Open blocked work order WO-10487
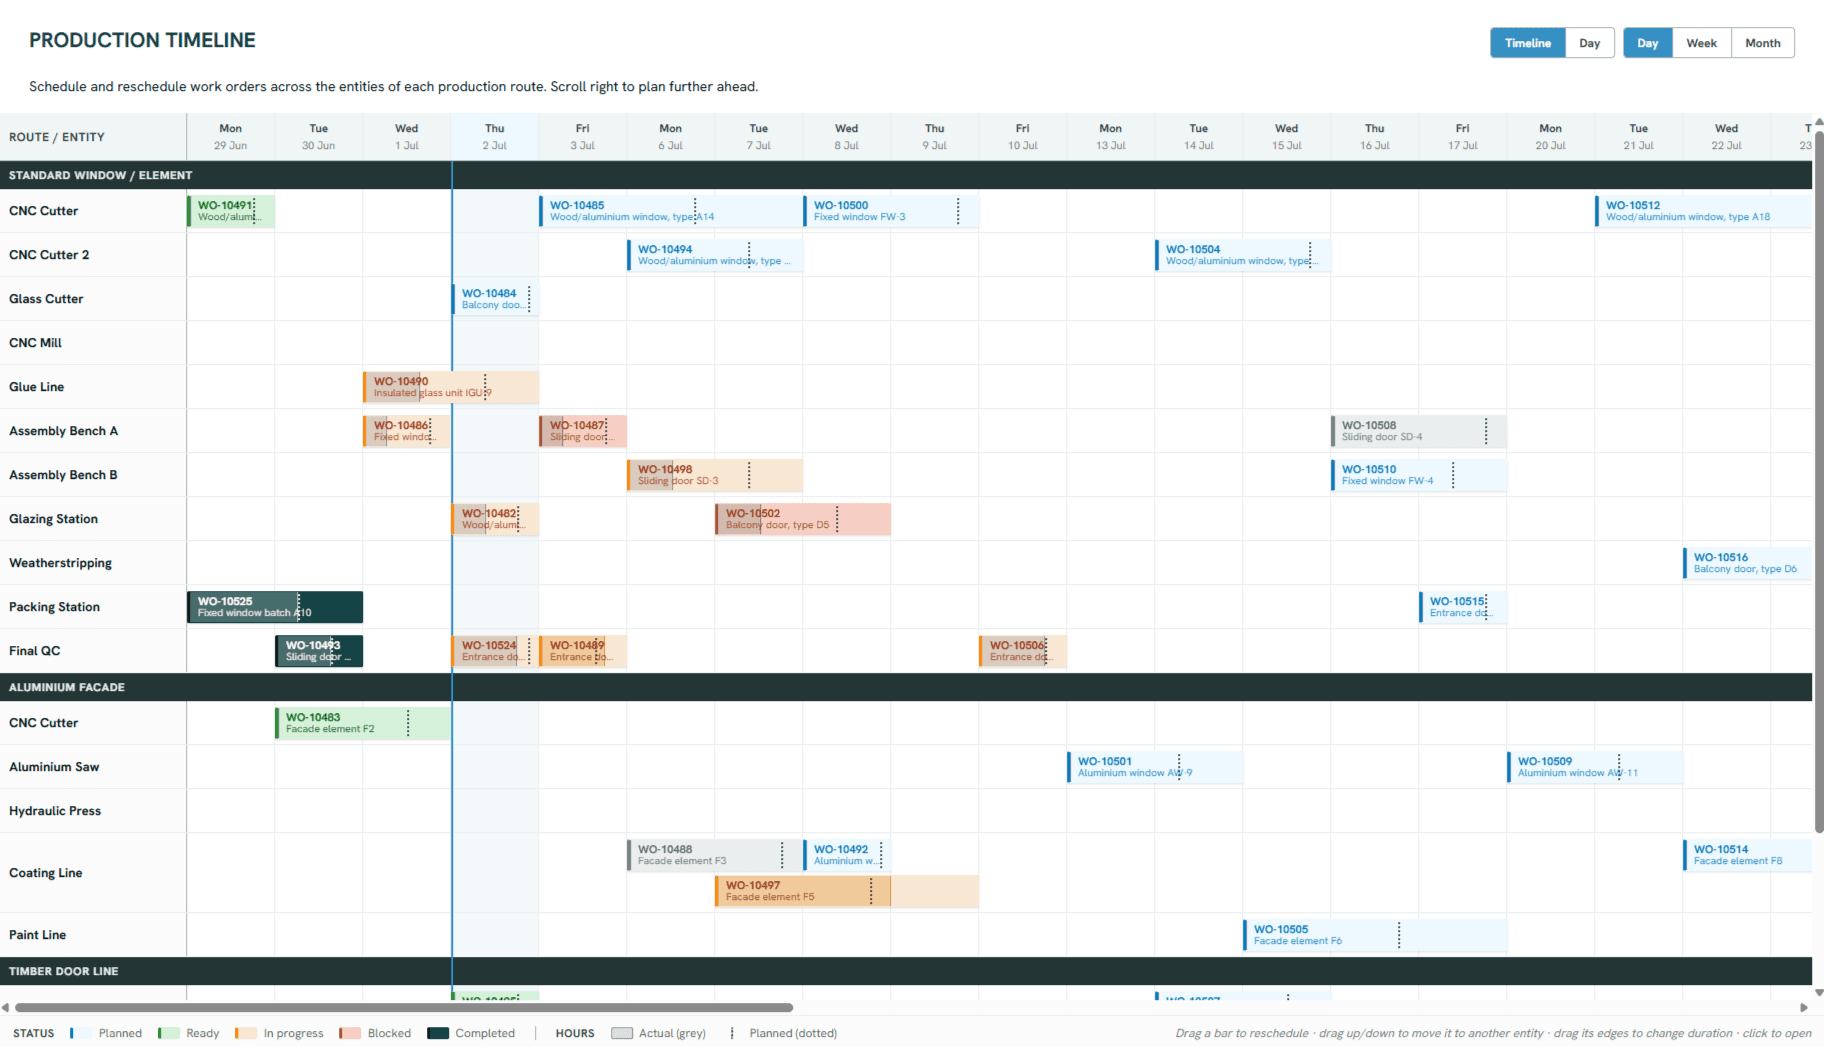 coord(583,431)
